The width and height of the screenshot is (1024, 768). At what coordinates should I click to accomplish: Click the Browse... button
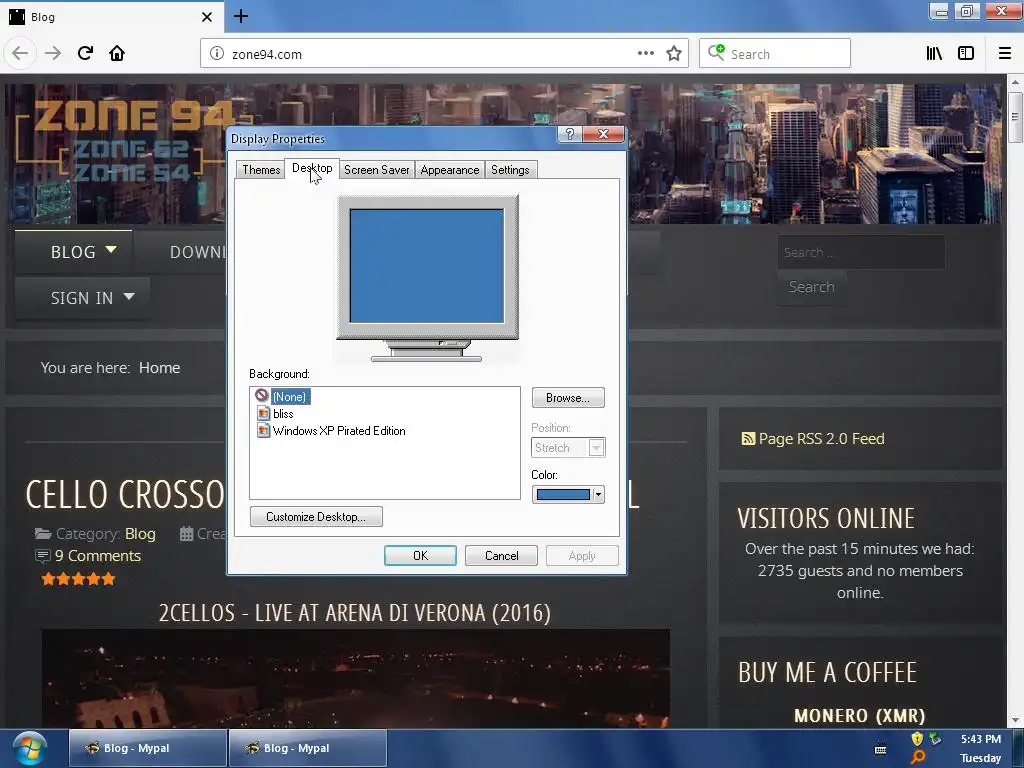pos(568,398)
